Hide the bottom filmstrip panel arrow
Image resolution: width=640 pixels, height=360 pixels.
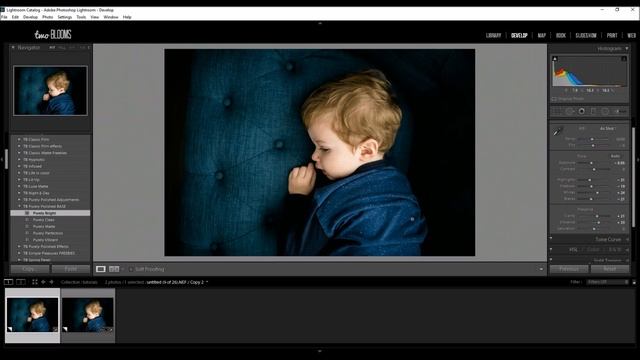tap(320, 351)
